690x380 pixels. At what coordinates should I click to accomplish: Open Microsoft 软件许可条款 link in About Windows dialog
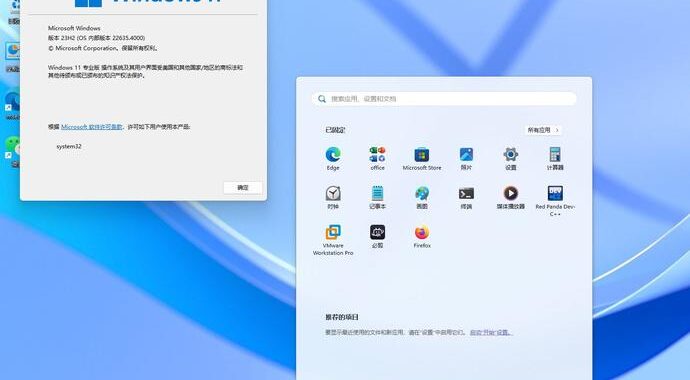92,127
